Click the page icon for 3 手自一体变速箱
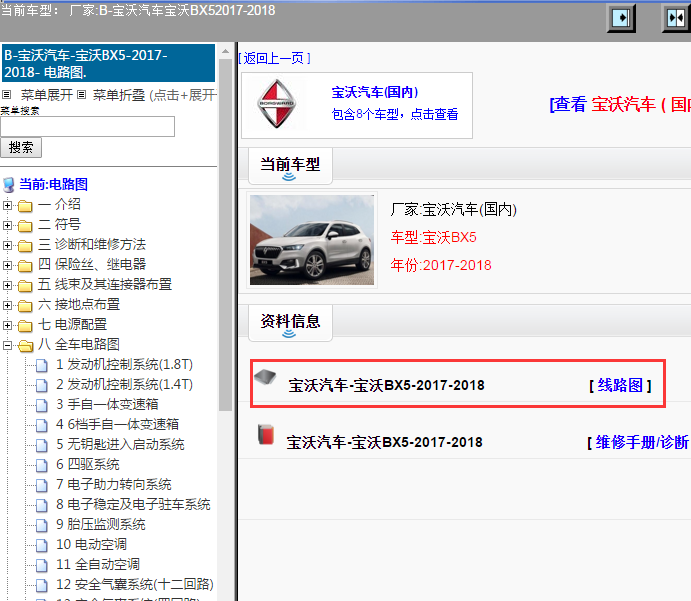The width and height of the screenshot is (691, 601). click(x=42, y=405)
